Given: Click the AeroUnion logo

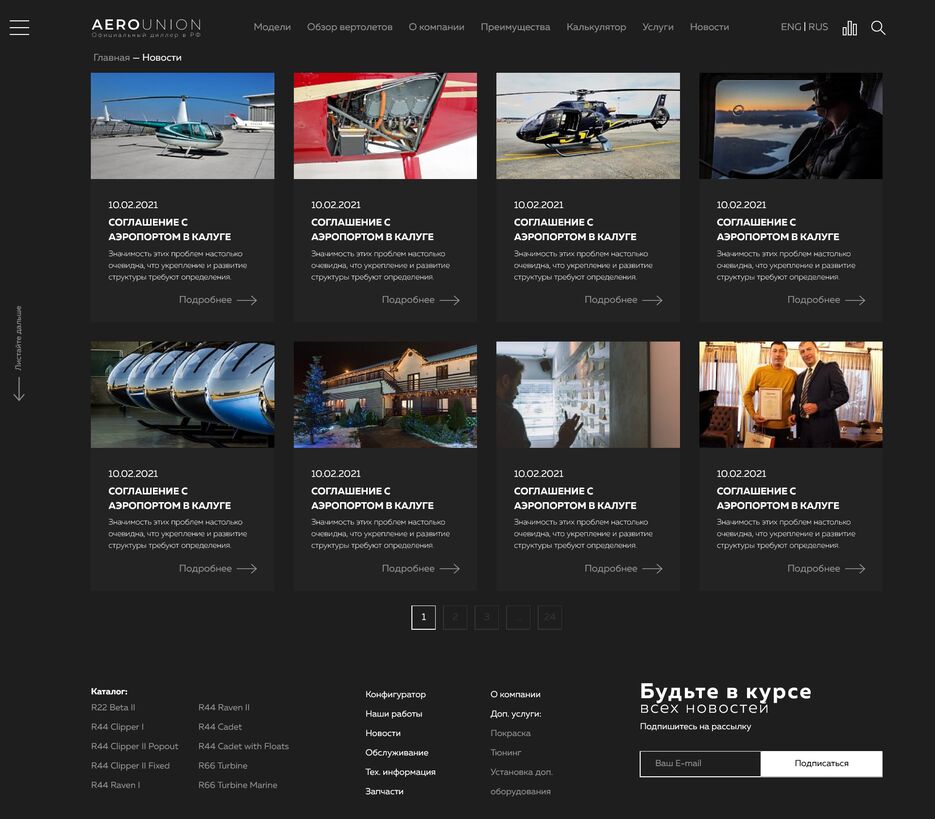Looking at the screenshot, I should point(146,27).
